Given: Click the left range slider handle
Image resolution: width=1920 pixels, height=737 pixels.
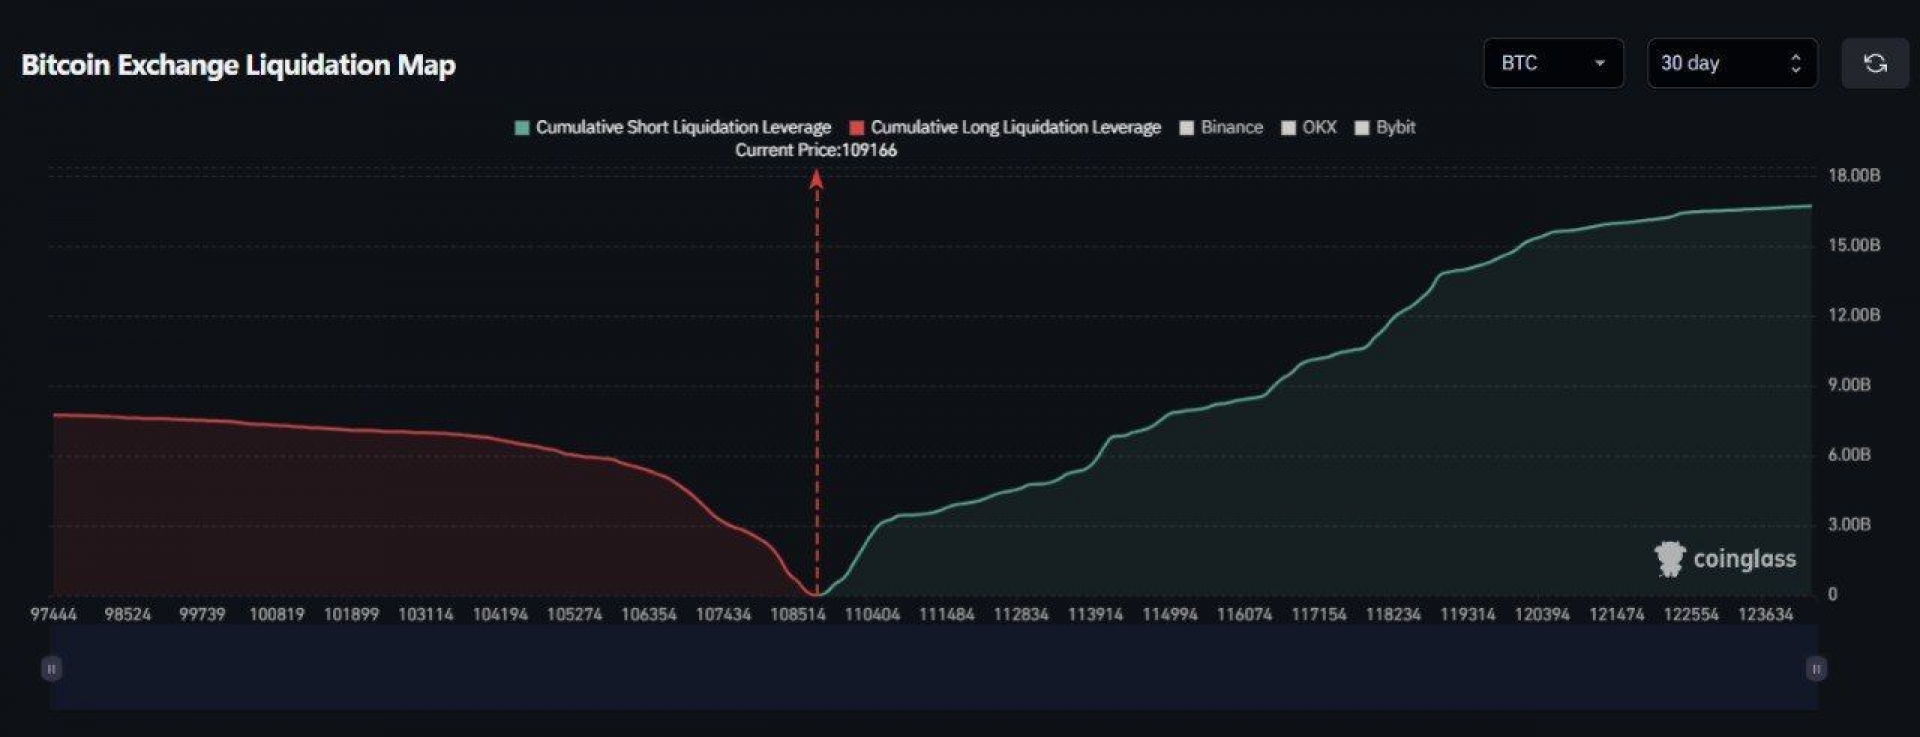Looking at the screenshot, I should pos(51,668).
